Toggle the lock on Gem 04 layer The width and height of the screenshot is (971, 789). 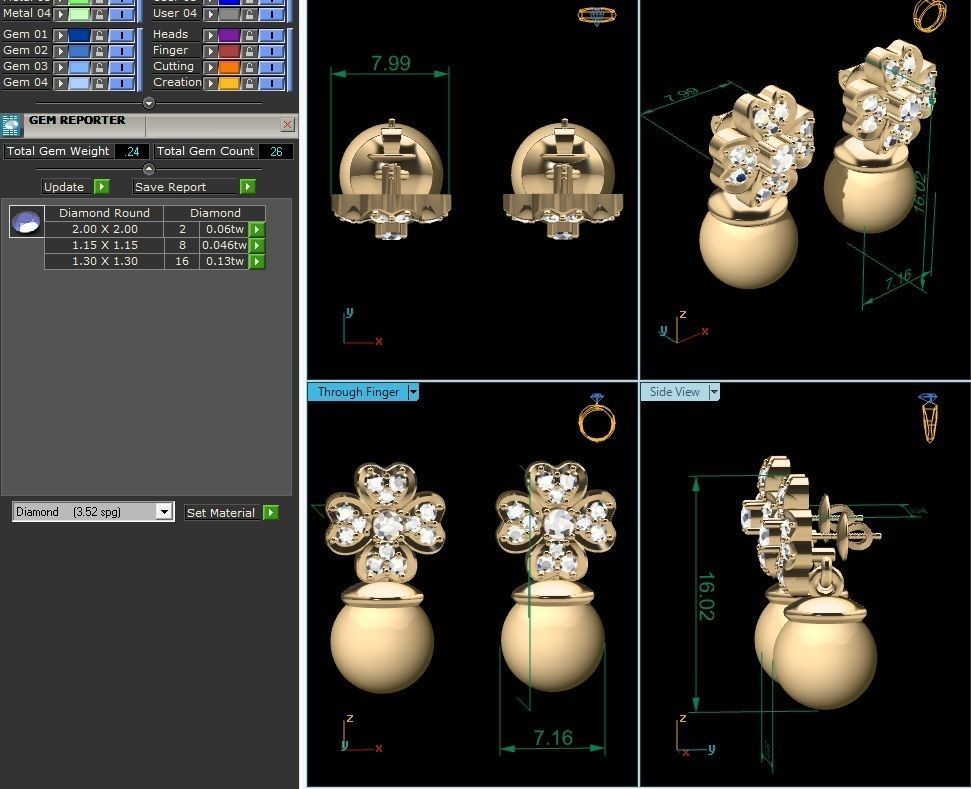pyautogui.click(x=99, y=83)
